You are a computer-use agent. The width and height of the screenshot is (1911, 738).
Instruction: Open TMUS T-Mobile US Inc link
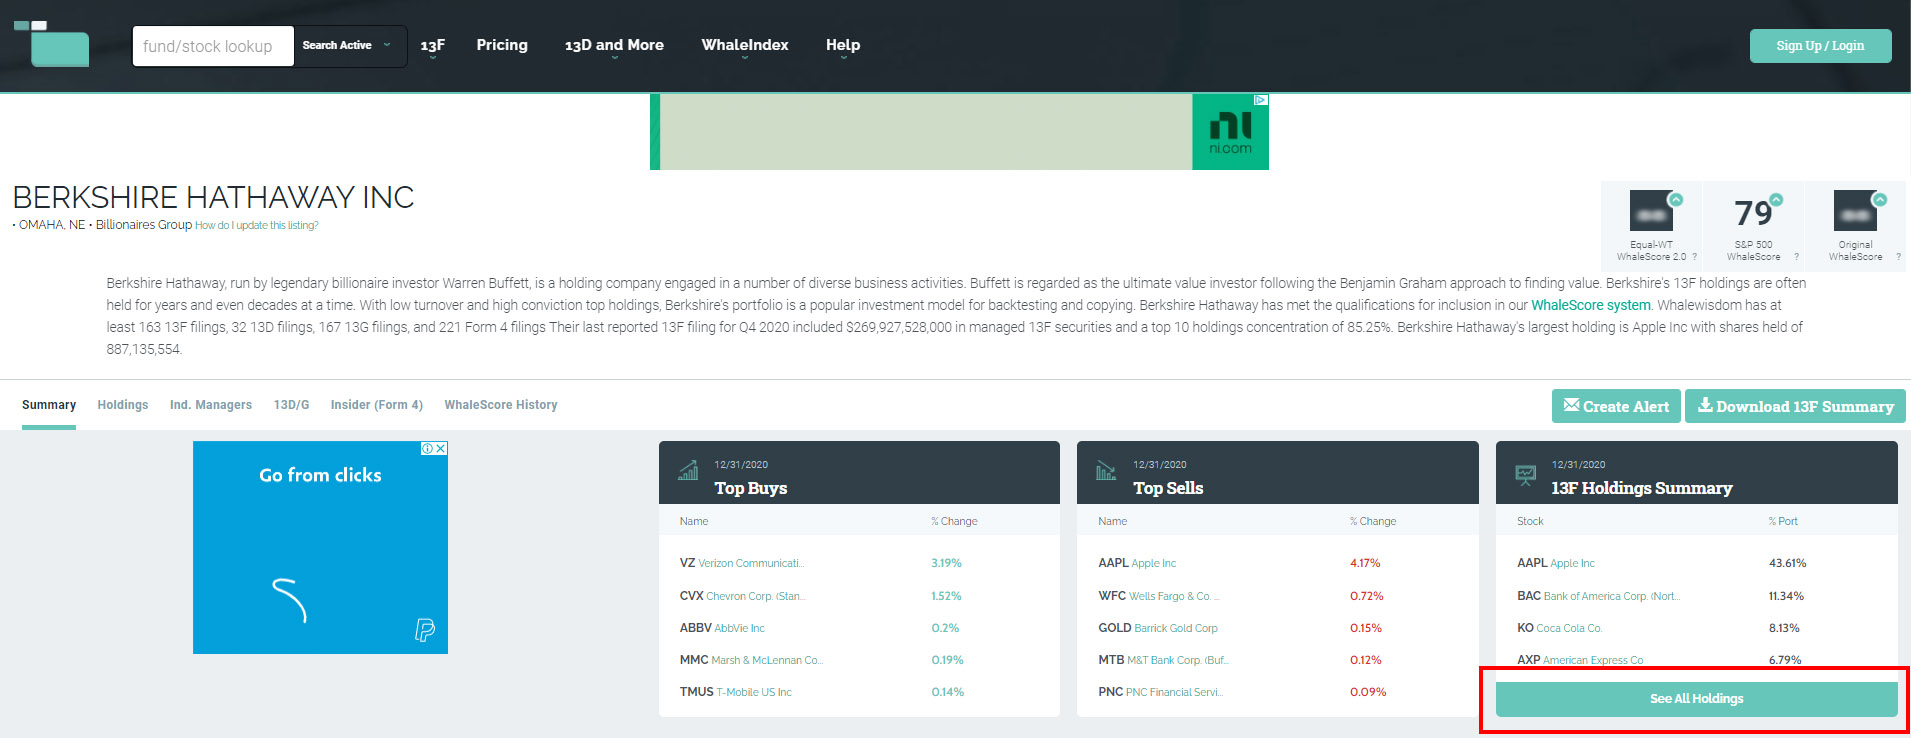pyautogui.click(x=736, y=692)
